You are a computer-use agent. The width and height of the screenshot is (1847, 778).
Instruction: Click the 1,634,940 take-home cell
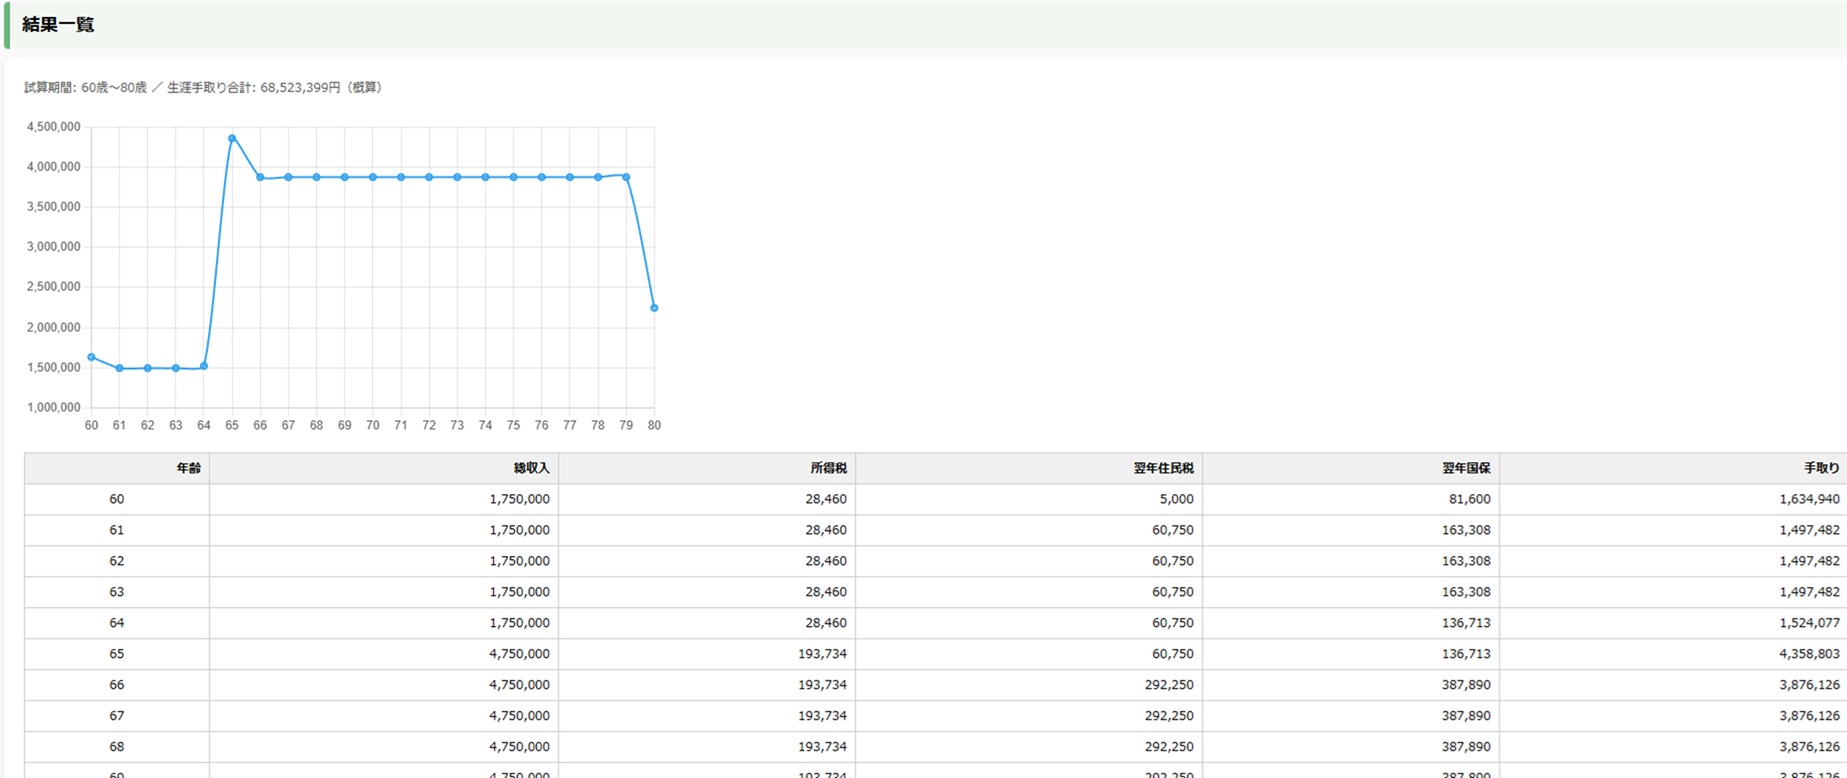[1808, 499]
